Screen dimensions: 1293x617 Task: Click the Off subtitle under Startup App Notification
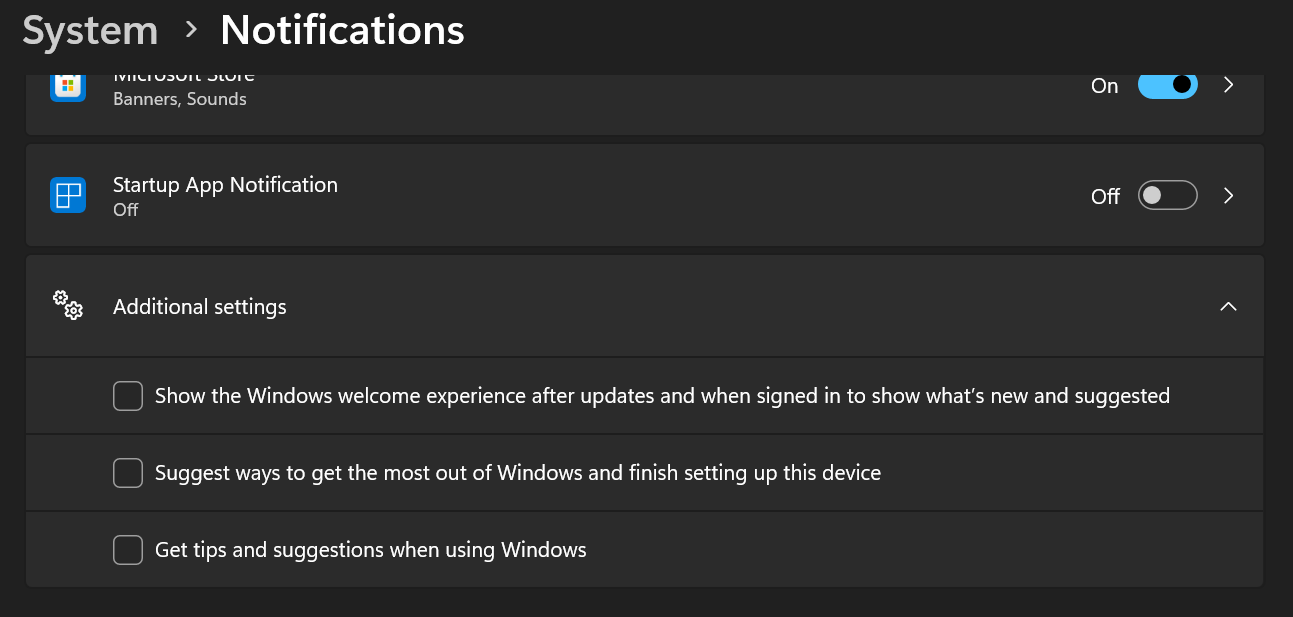pos(125,210)
